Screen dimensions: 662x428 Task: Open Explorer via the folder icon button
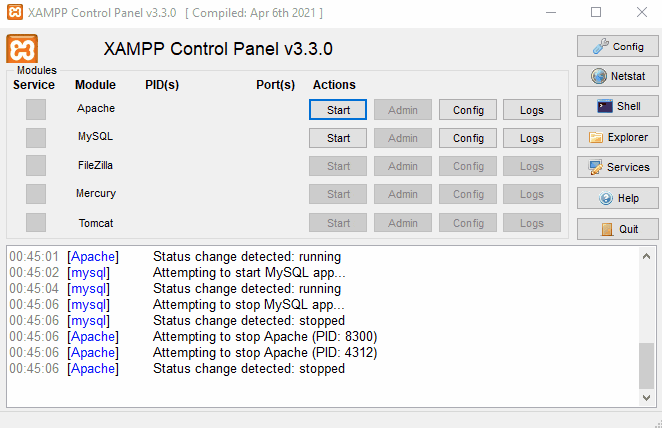tap(617, 137)
